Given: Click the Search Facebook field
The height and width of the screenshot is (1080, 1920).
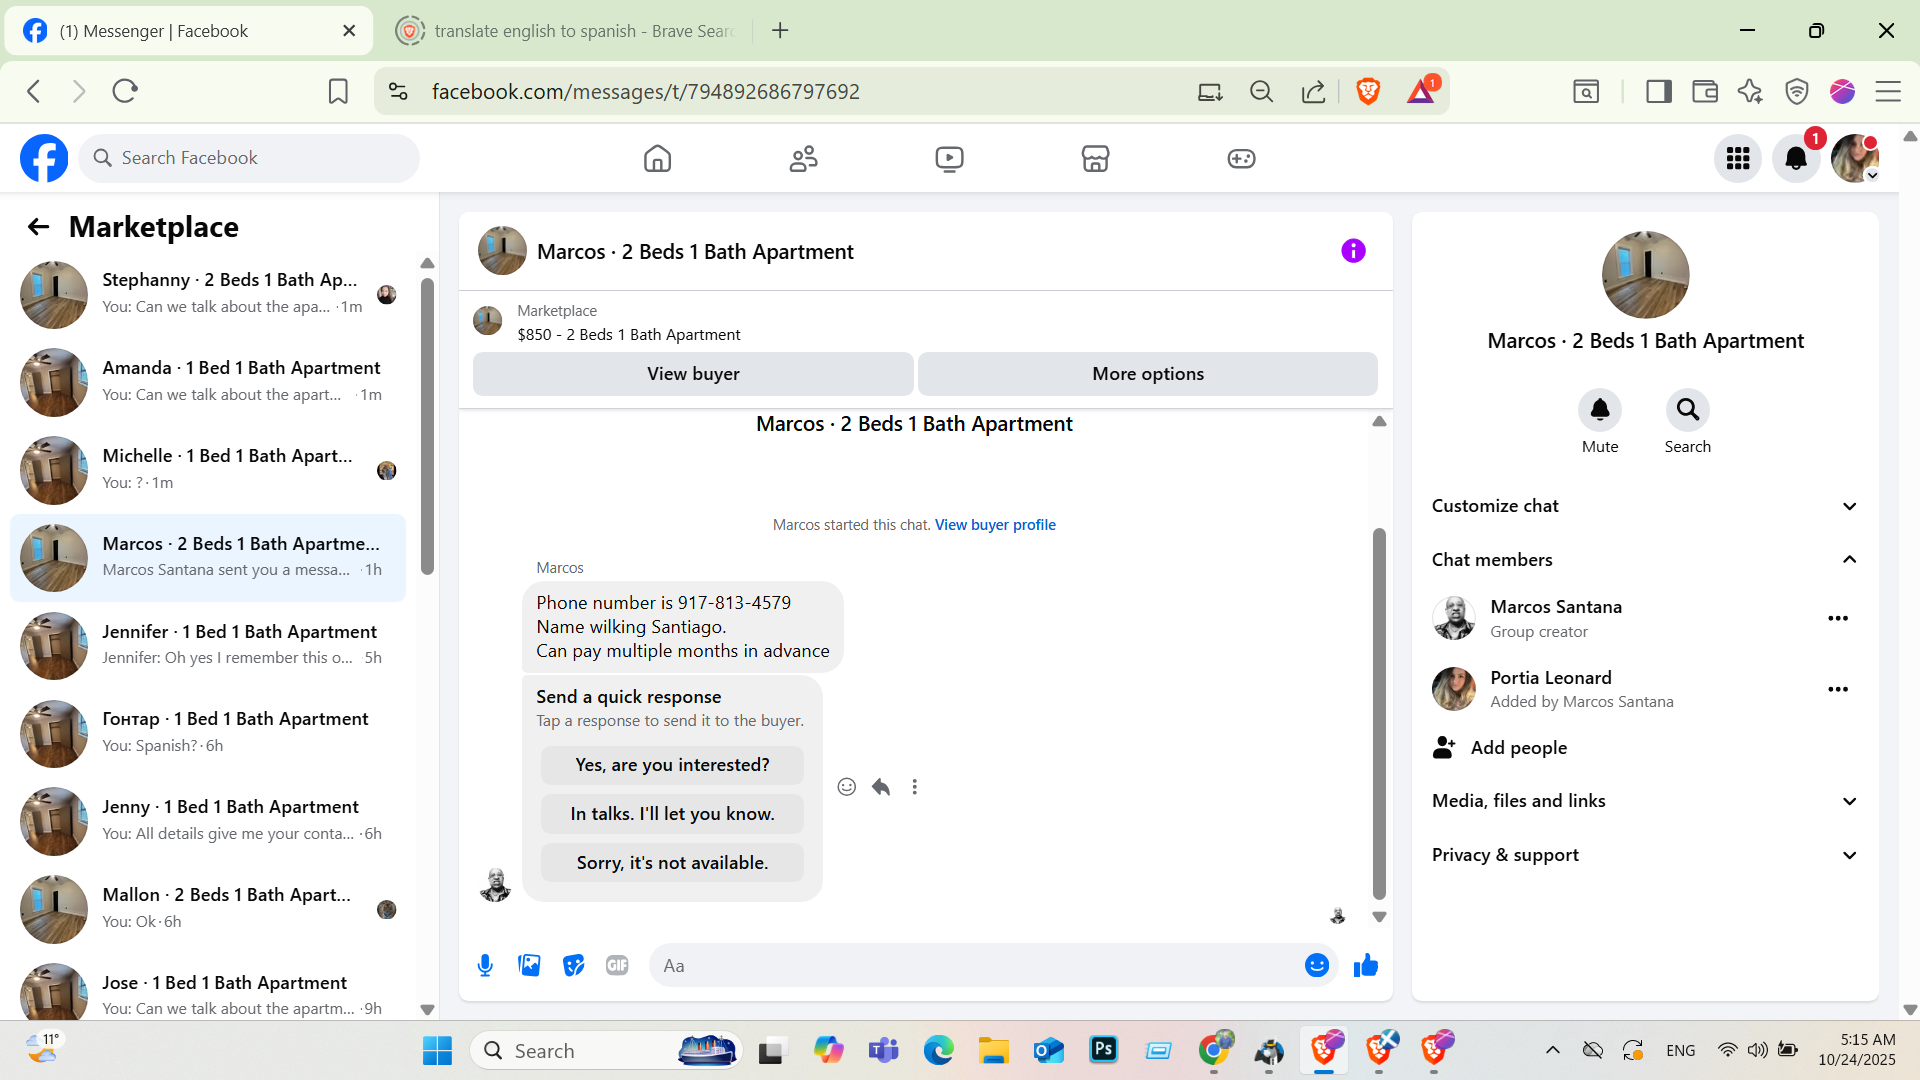Looking at the screenshot, I should (249, 158).
